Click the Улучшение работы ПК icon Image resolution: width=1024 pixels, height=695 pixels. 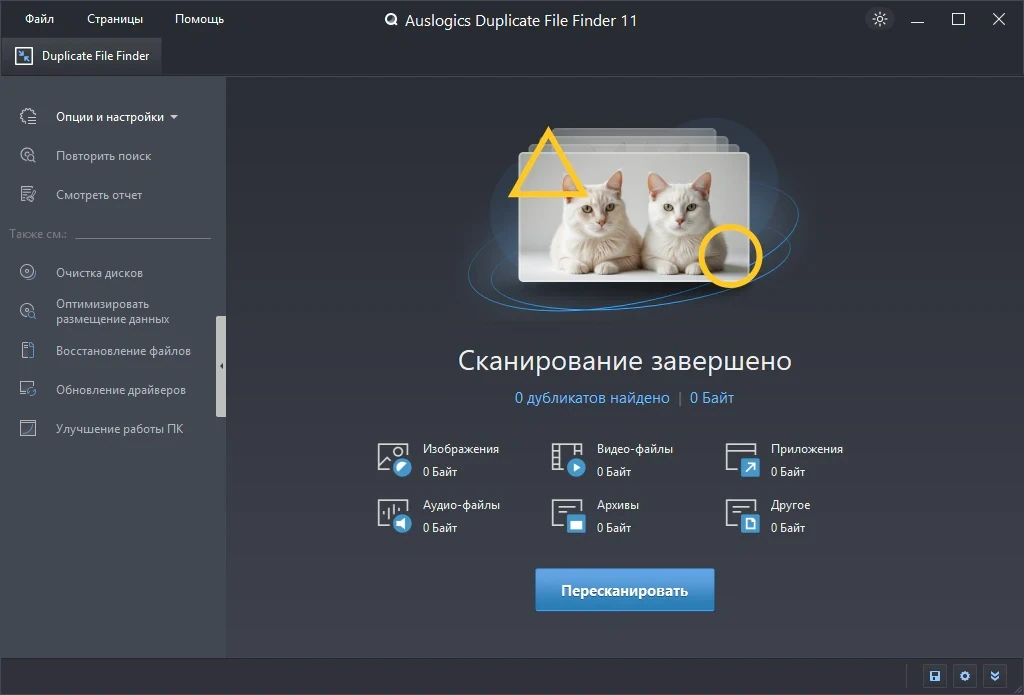[28, 428]
